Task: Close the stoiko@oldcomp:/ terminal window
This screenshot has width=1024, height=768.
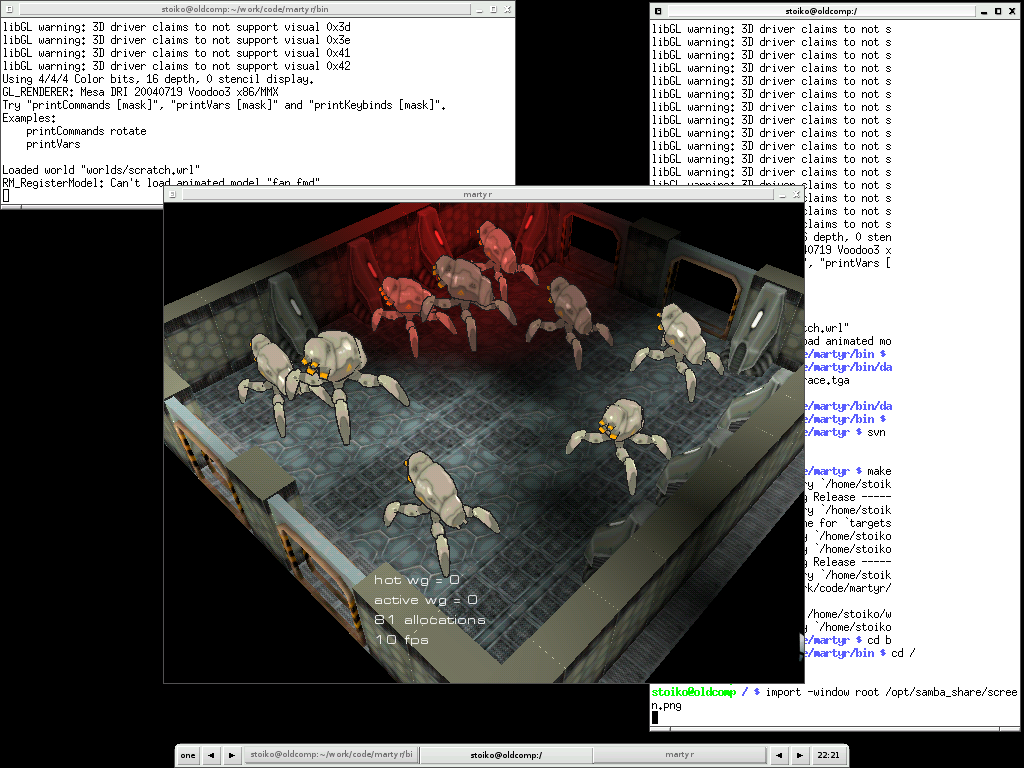Action: click(1012, 11)
